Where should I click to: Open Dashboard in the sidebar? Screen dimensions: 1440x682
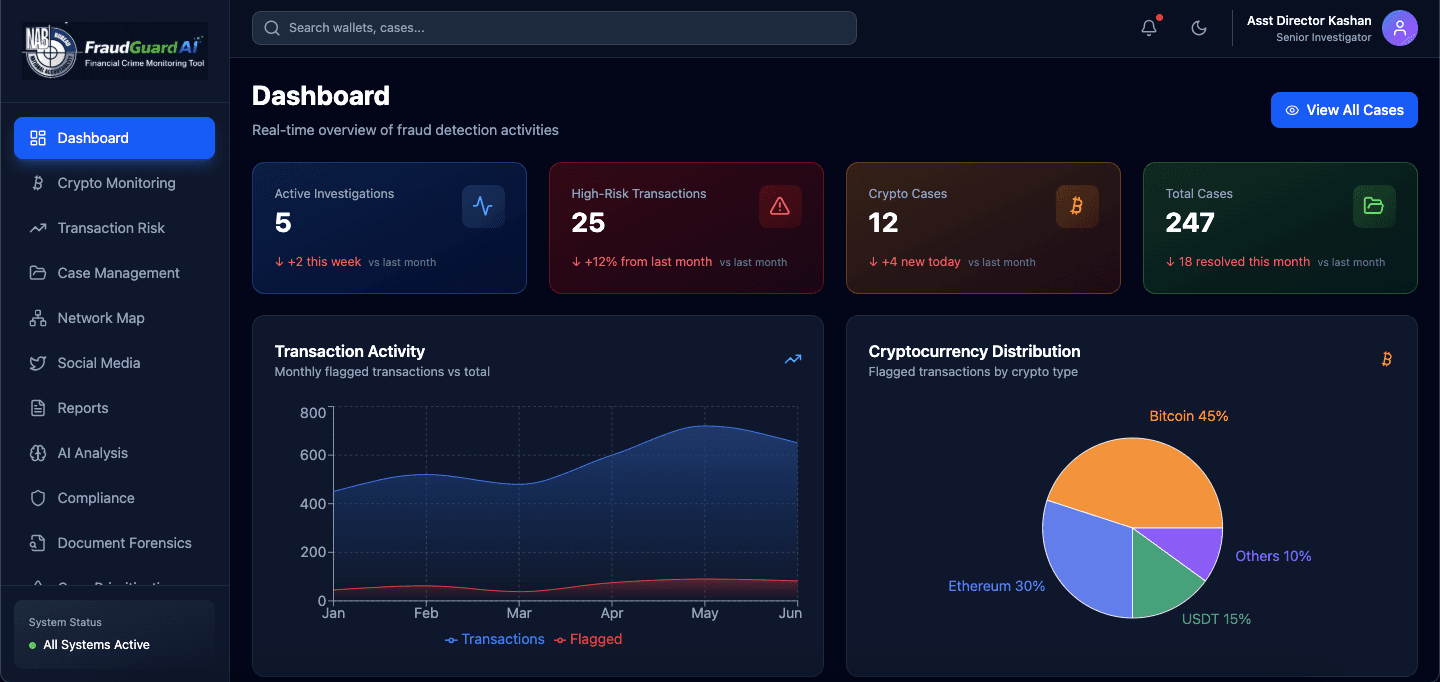[114, 138]
